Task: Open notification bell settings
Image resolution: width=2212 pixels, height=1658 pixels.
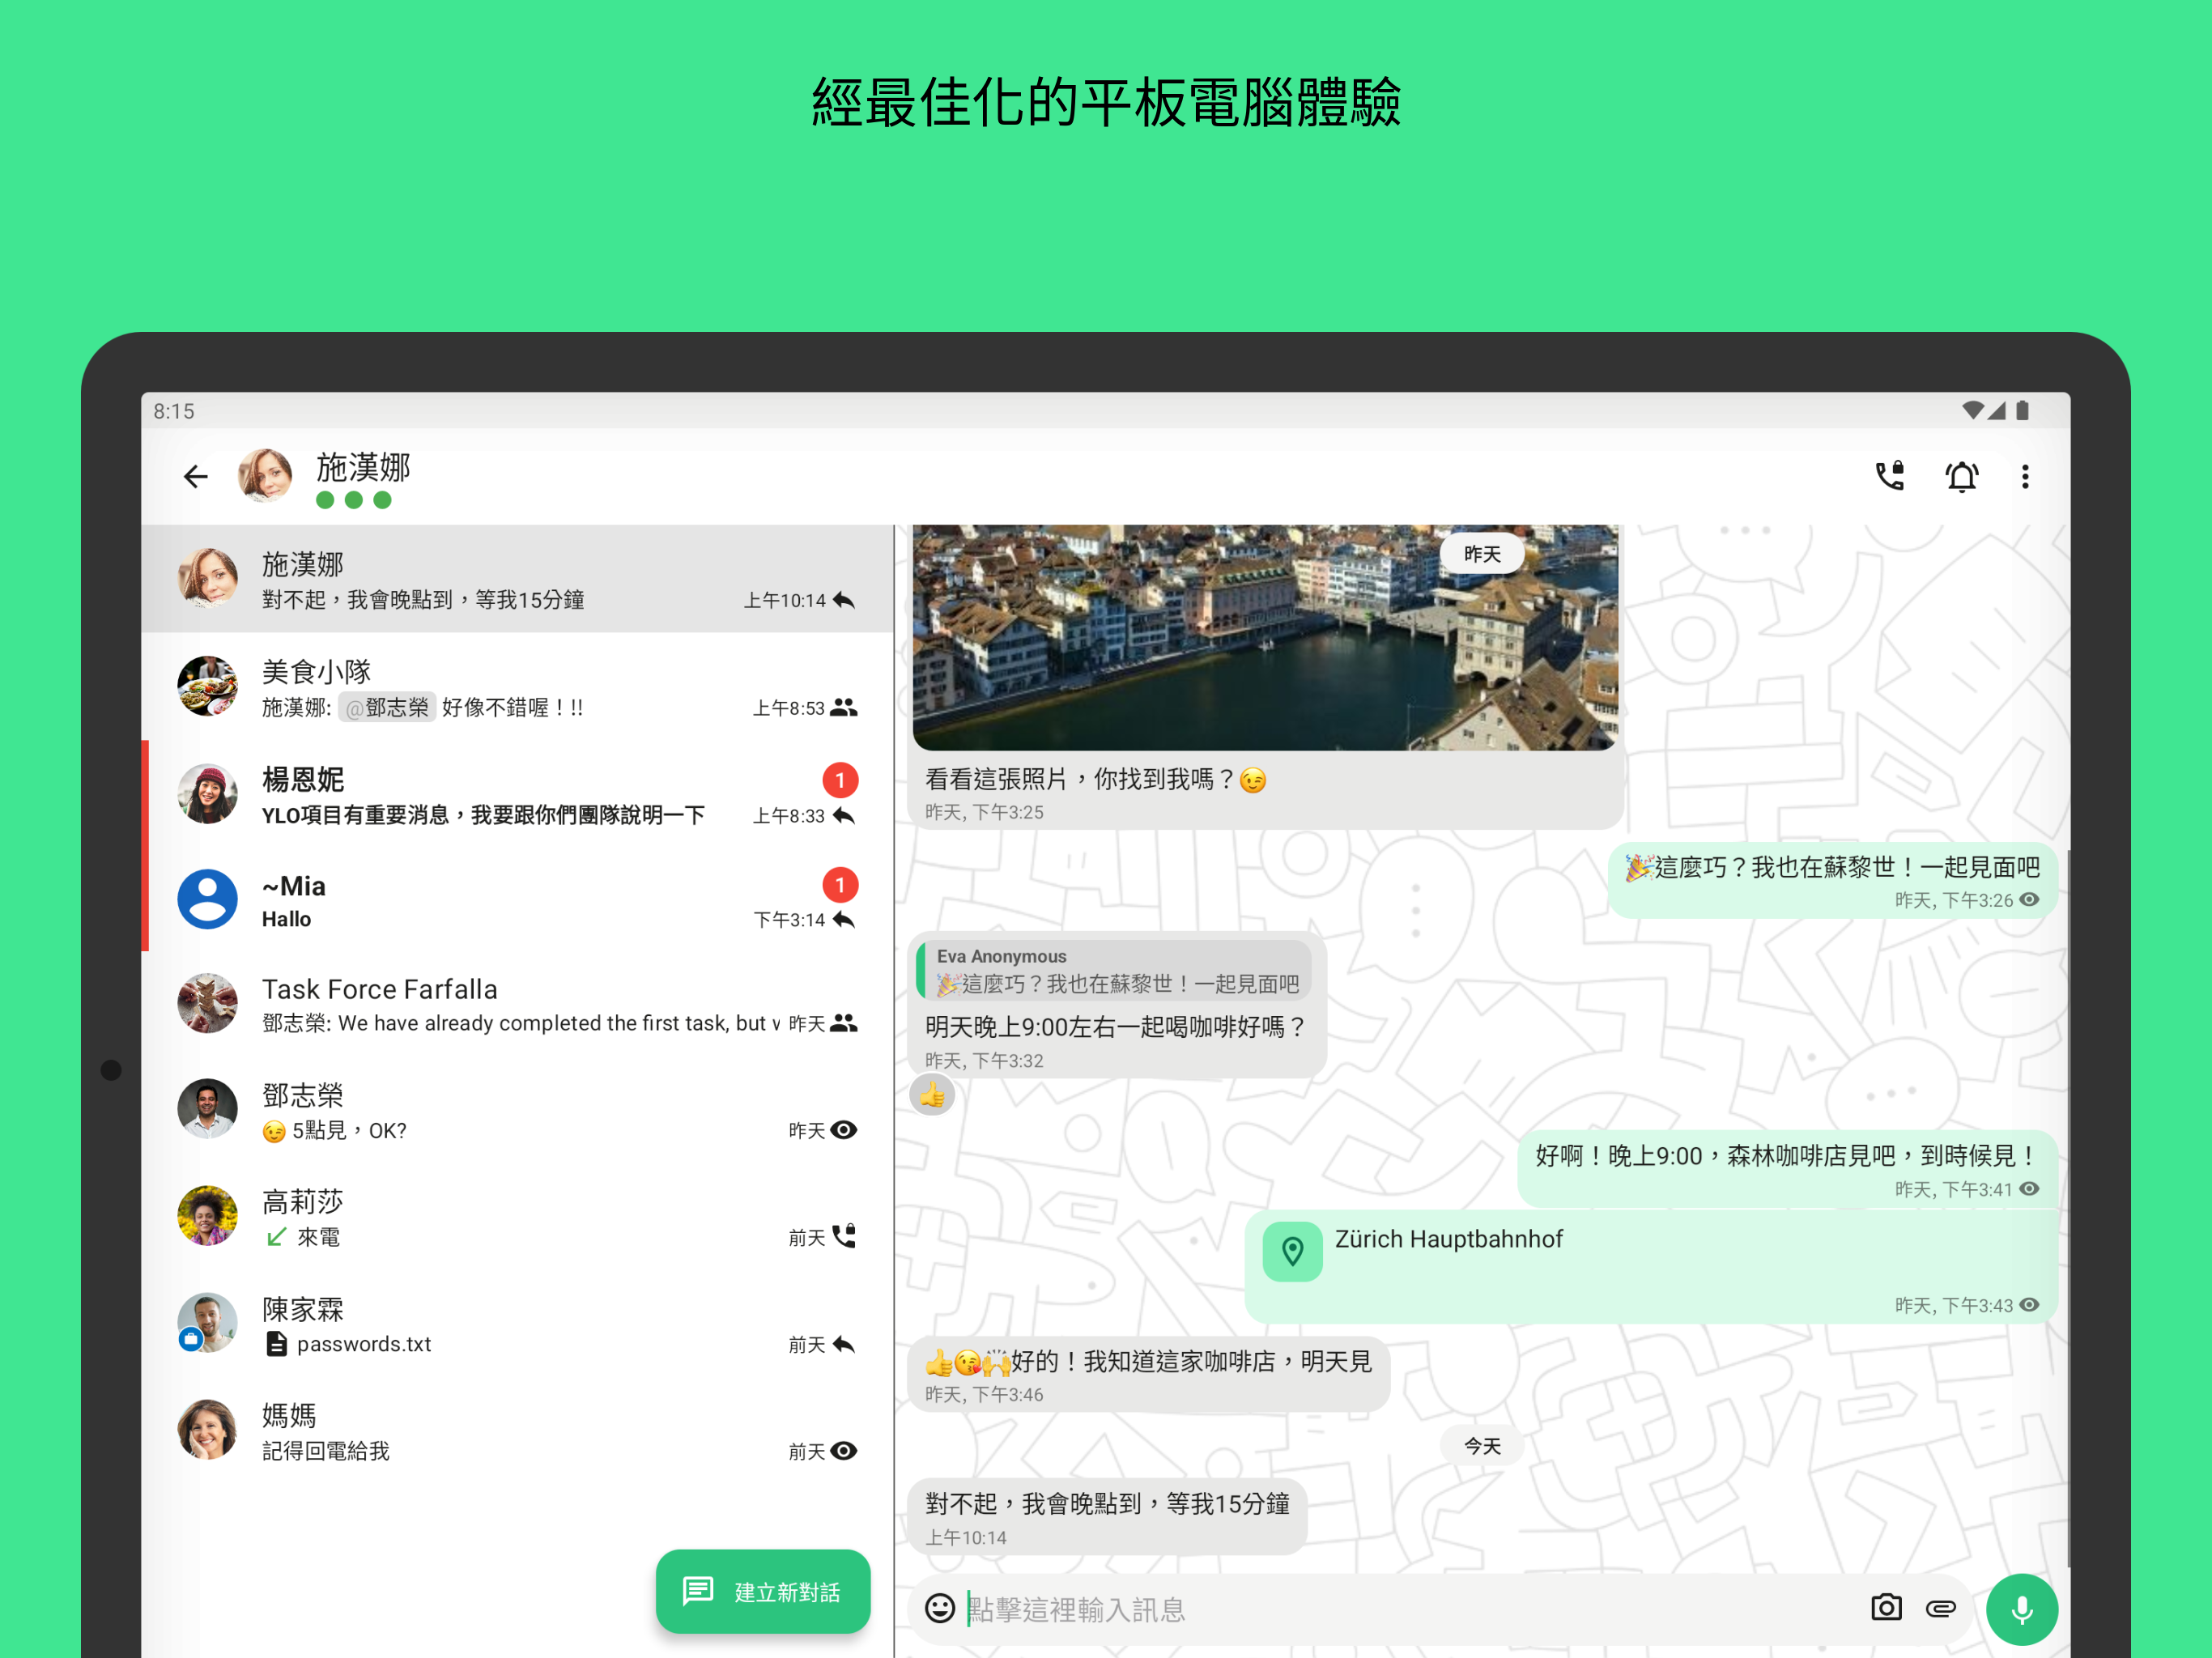Action: (1961, 476)
